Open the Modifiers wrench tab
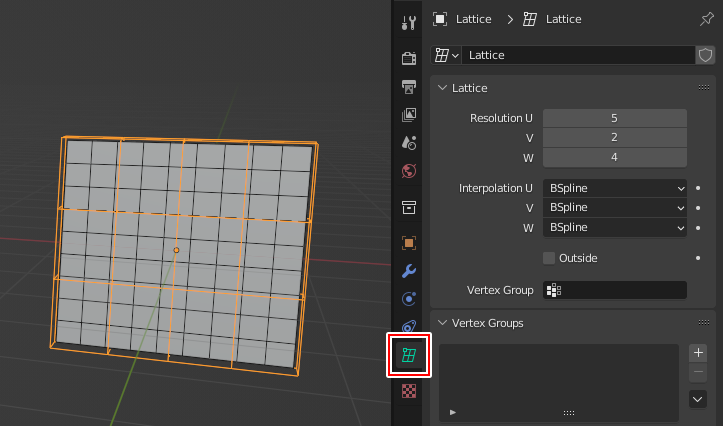723x426 pixels. [408, 271]
